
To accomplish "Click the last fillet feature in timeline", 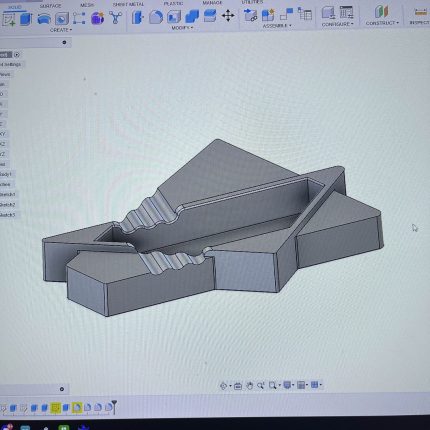I will tap(108, 407).
